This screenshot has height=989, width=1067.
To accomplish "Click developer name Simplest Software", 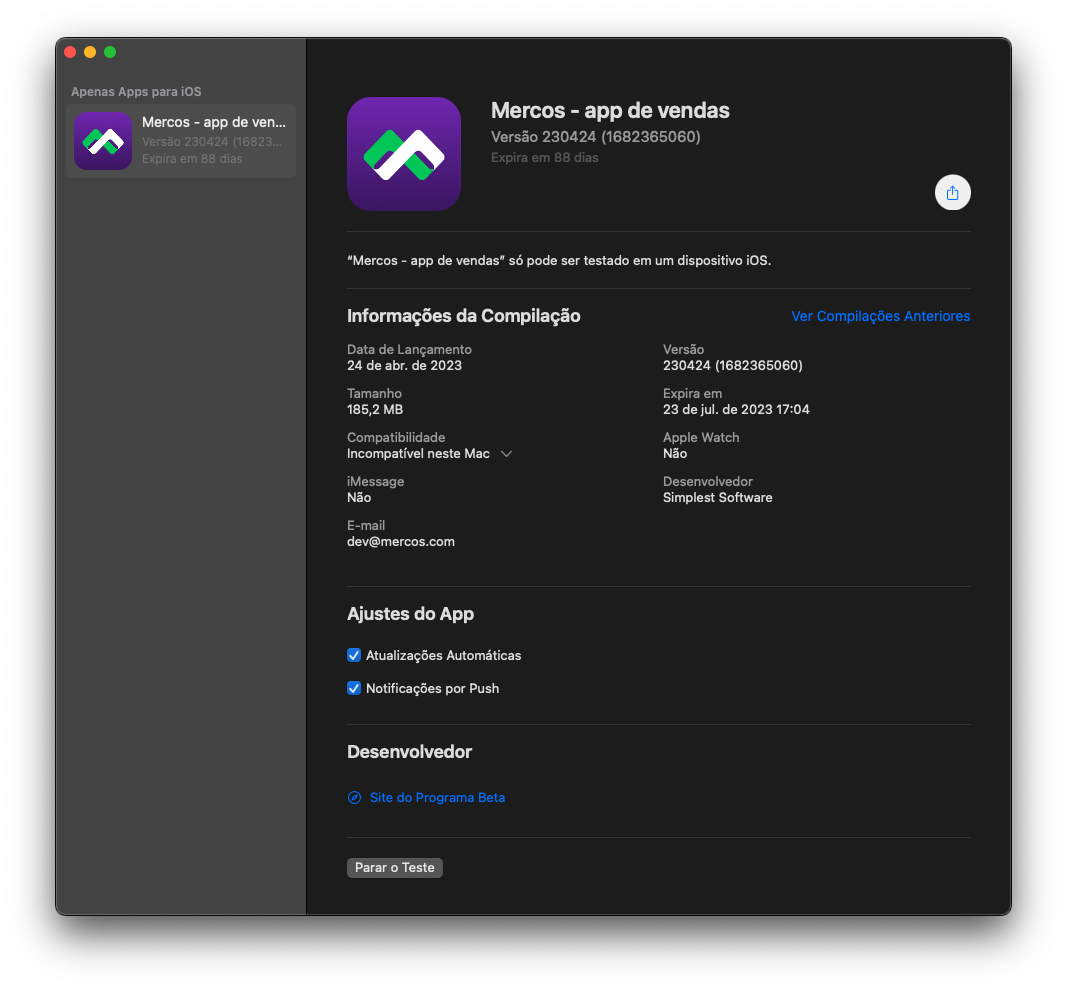I will 718,498.
